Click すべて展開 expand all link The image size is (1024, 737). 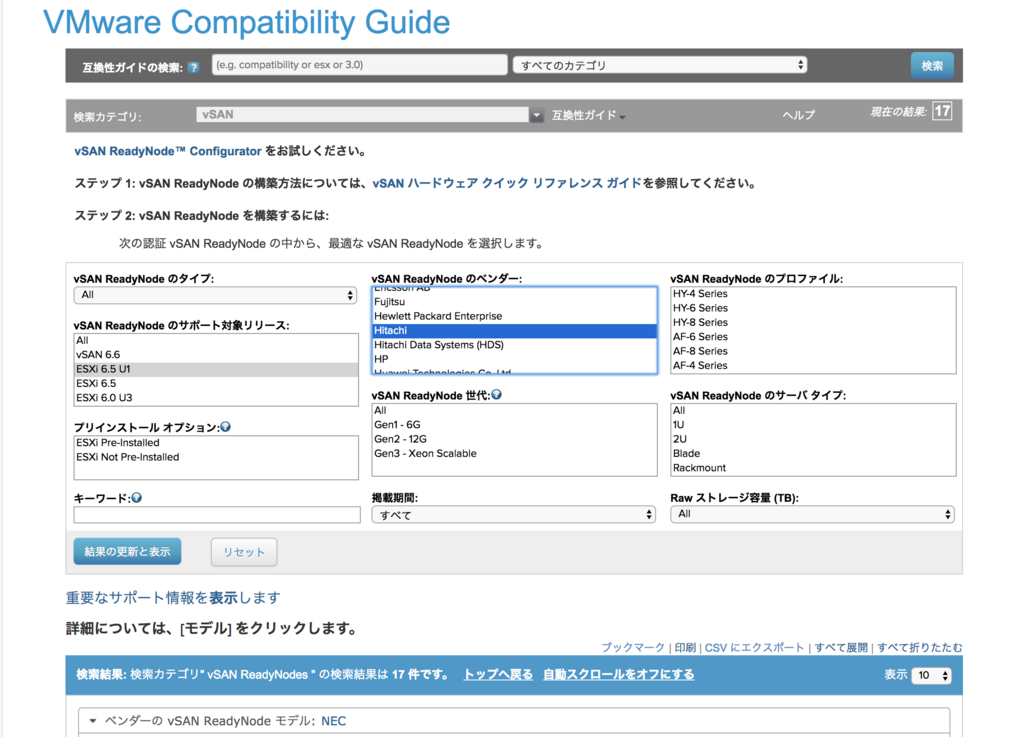coord(841,648)
